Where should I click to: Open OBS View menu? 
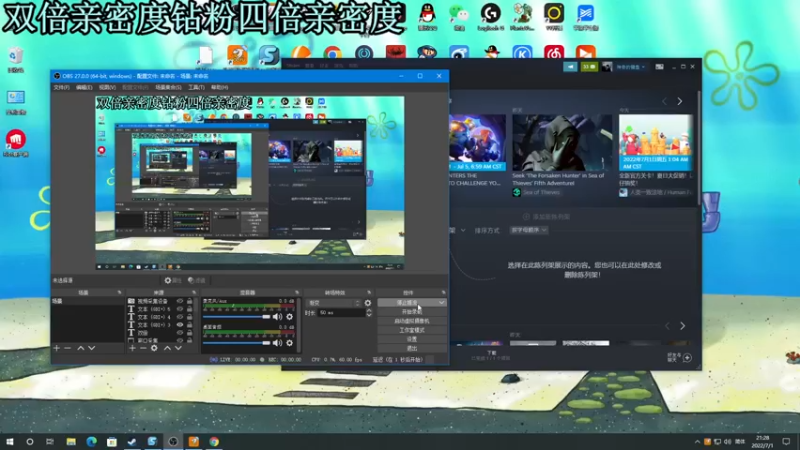[x=107, y=87]
